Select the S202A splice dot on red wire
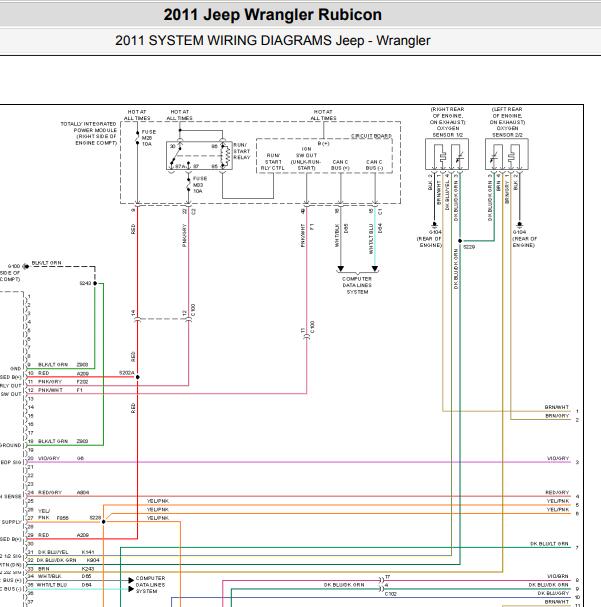The height and width of the screenshot is (607, 601). click(137, 377)
